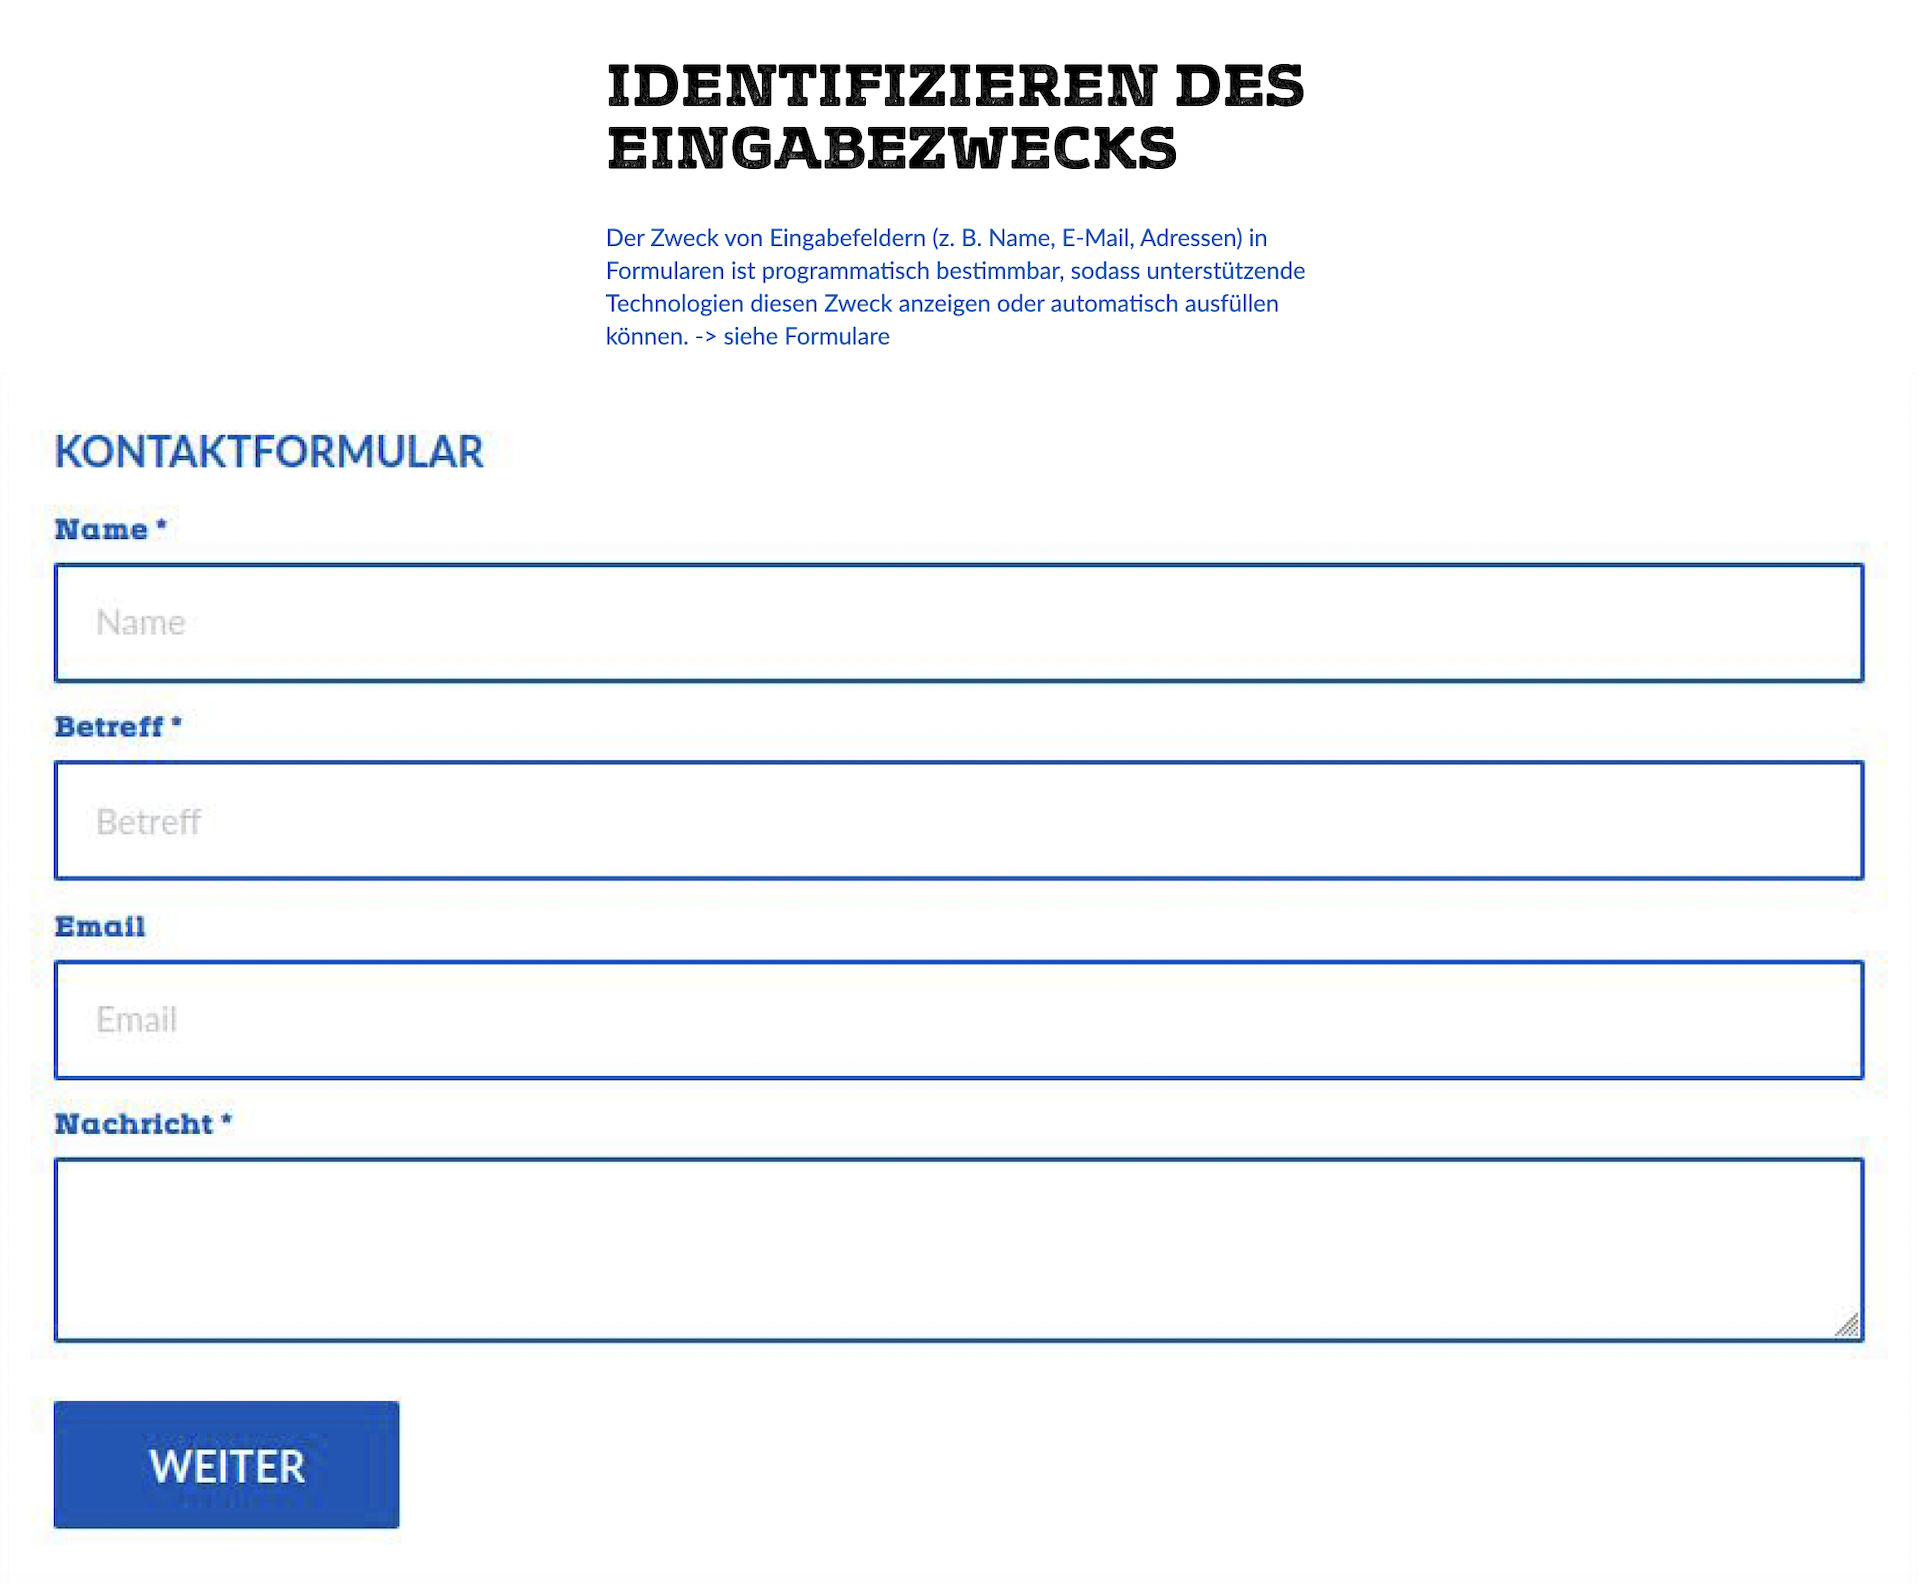Click into the Name input field

tap(958, 623)
